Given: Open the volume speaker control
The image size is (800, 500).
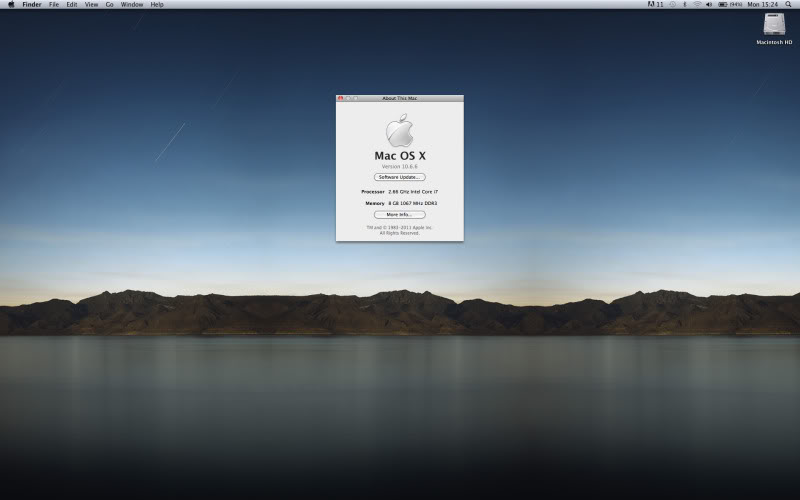Looking at the screenshot, I should [709, 4].
